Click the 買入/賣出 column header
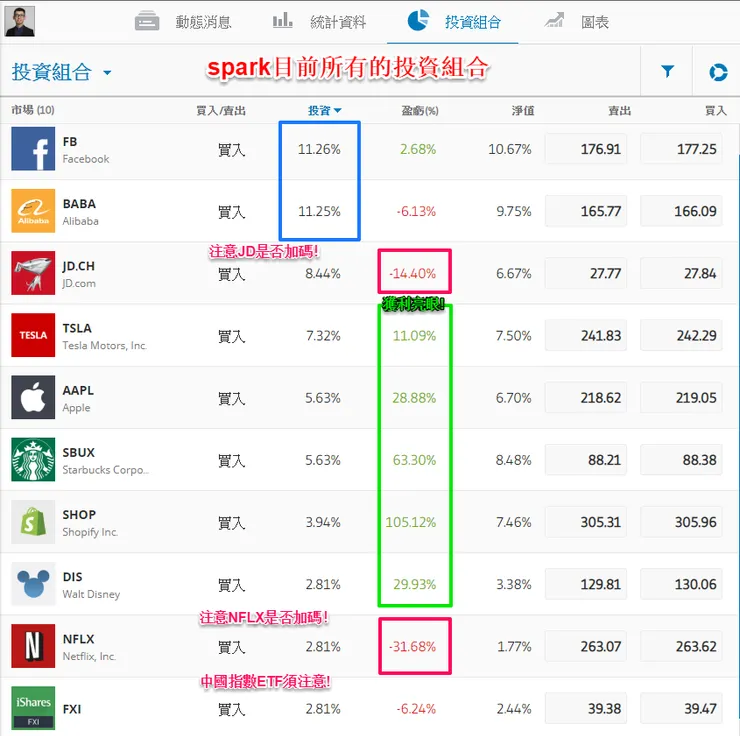This screenshot has height=736, width=740. 221,111
